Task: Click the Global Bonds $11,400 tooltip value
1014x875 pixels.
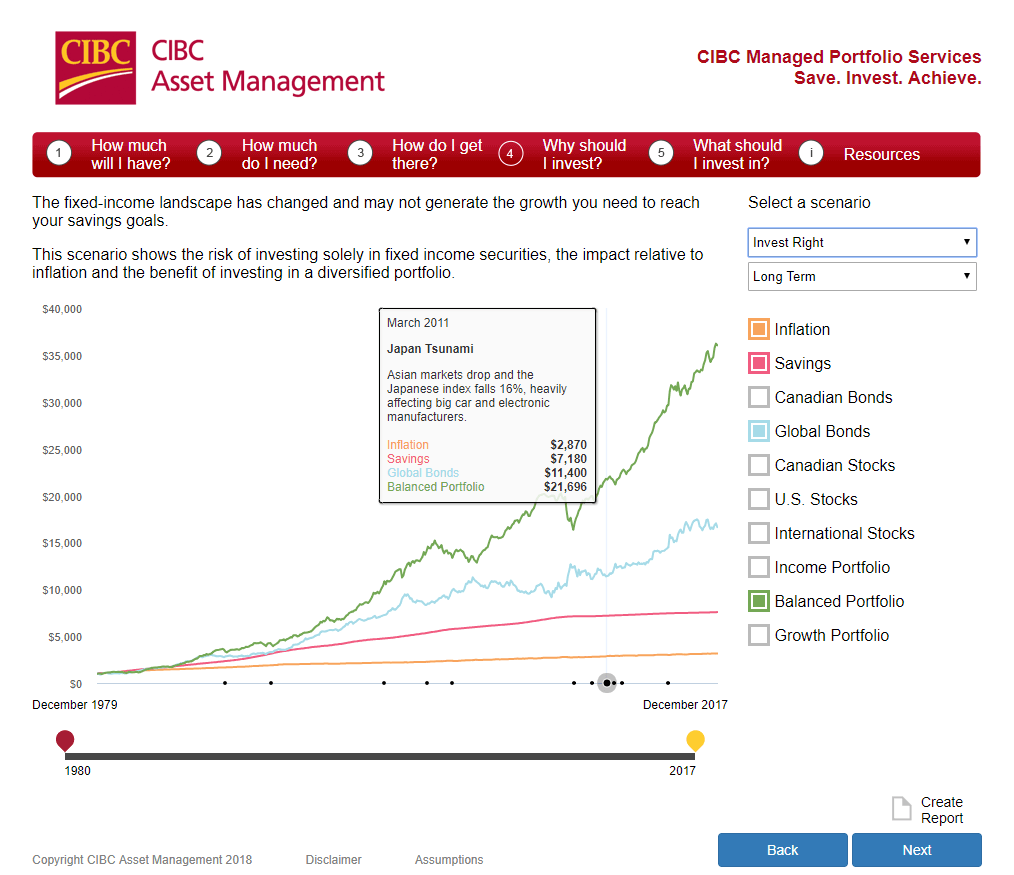Action: point(565,473)
